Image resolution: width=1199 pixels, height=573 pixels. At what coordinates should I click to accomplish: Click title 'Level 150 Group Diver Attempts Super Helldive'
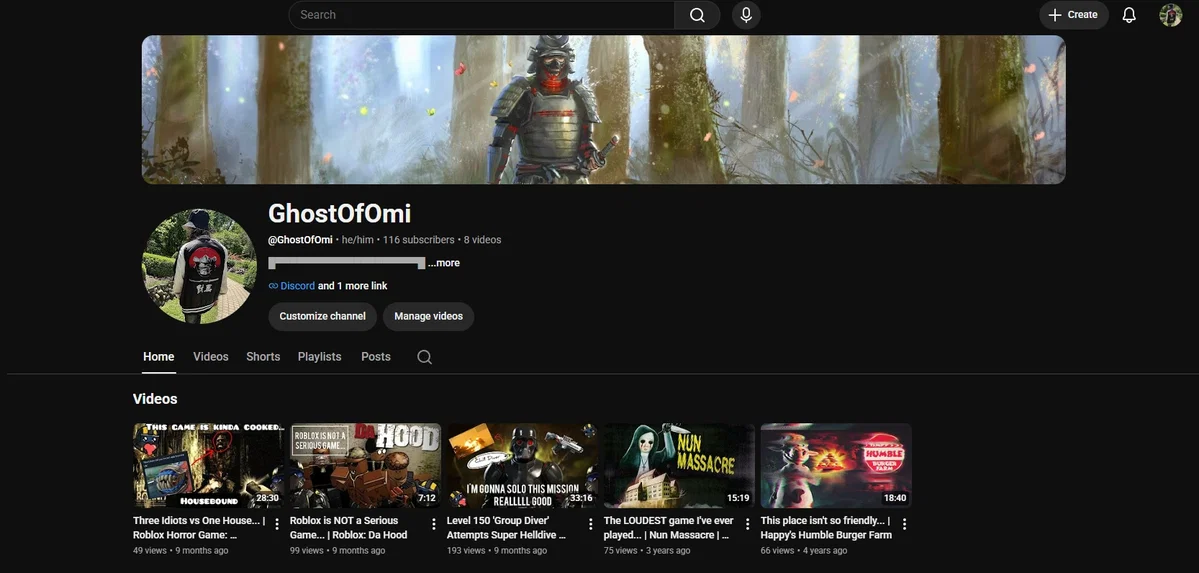[506, 528]
